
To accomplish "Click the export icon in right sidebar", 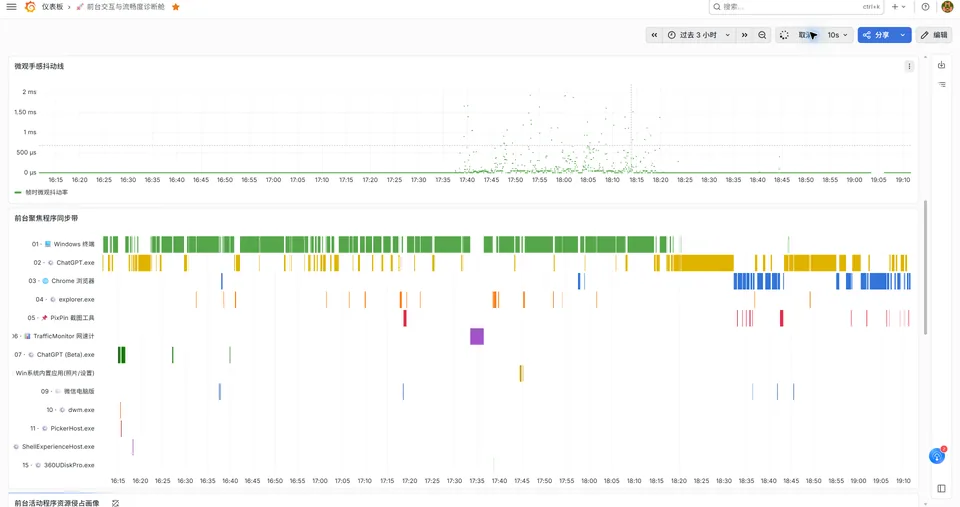I will (x=942, y=66).
